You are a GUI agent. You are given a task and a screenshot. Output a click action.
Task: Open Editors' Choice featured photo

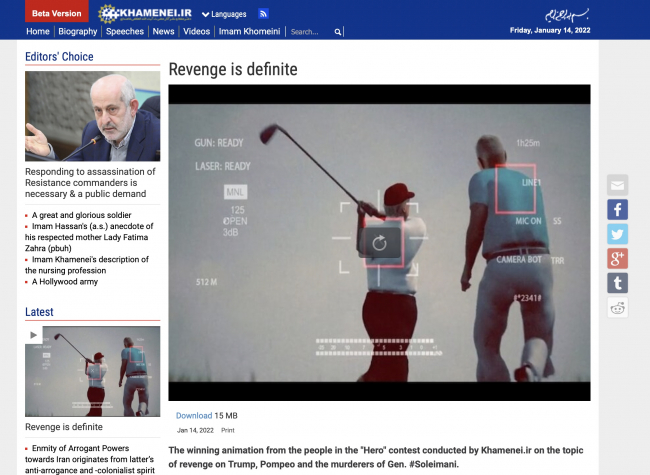tap(92, 116)
